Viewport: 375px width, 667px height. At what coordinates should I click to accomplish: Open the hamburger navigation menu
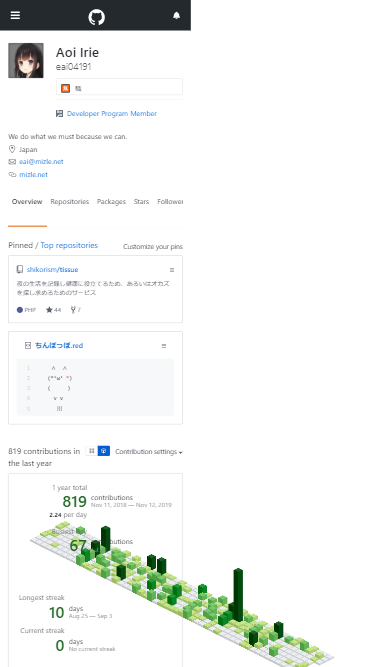15,15
